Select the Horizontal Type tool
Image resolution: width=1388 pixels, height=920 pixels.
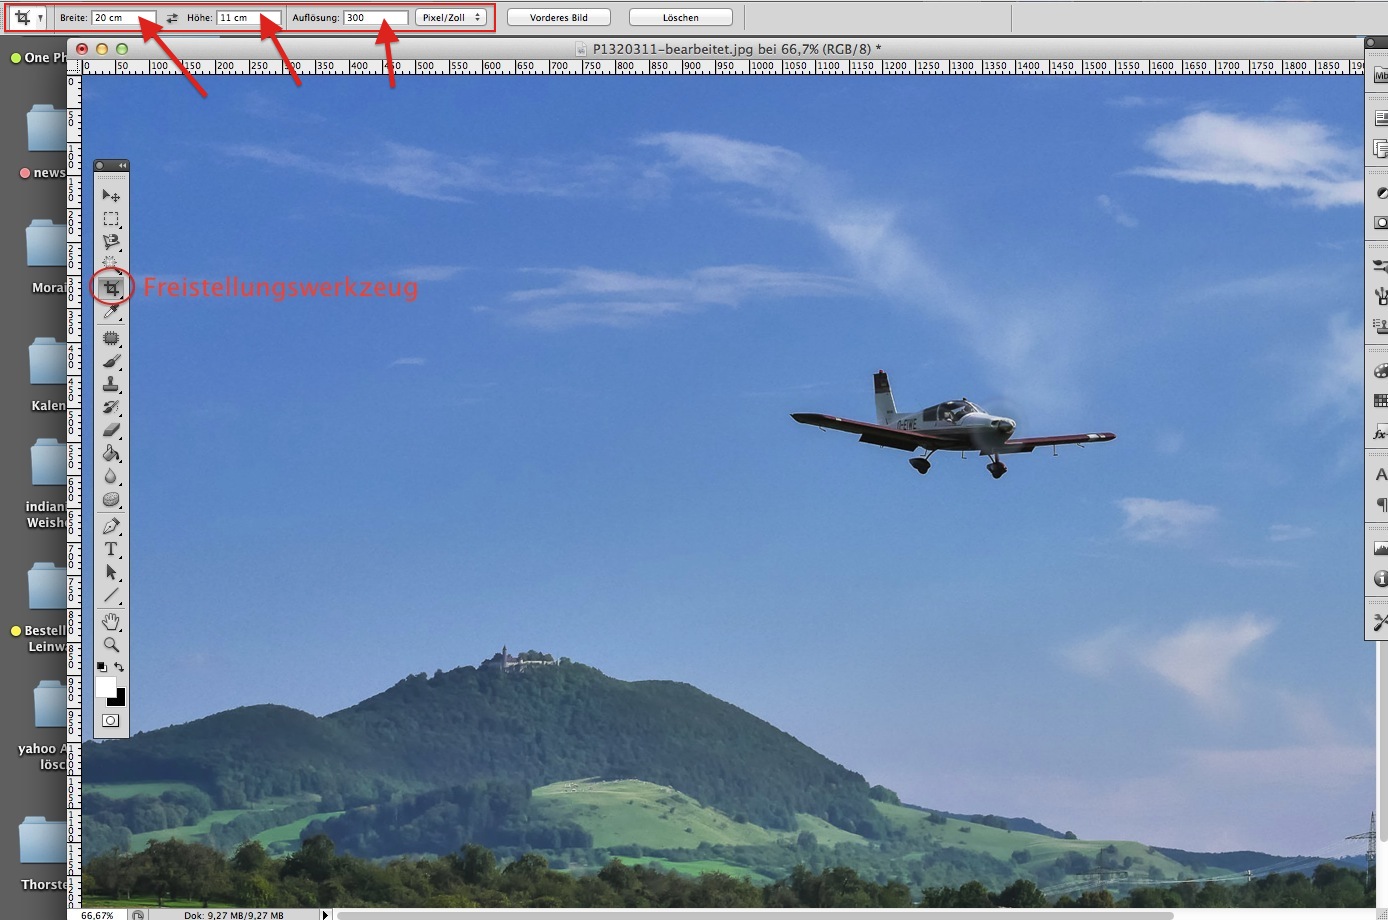(111, 549)
